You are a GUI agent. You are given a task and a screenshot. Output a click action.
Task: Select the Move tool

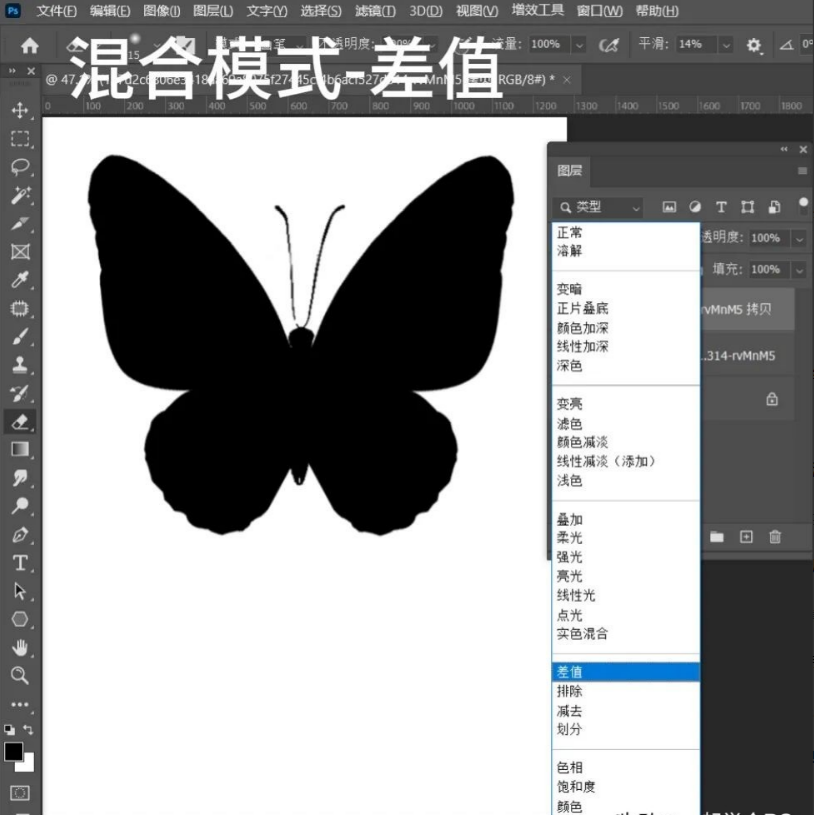(x=20, y=110)
